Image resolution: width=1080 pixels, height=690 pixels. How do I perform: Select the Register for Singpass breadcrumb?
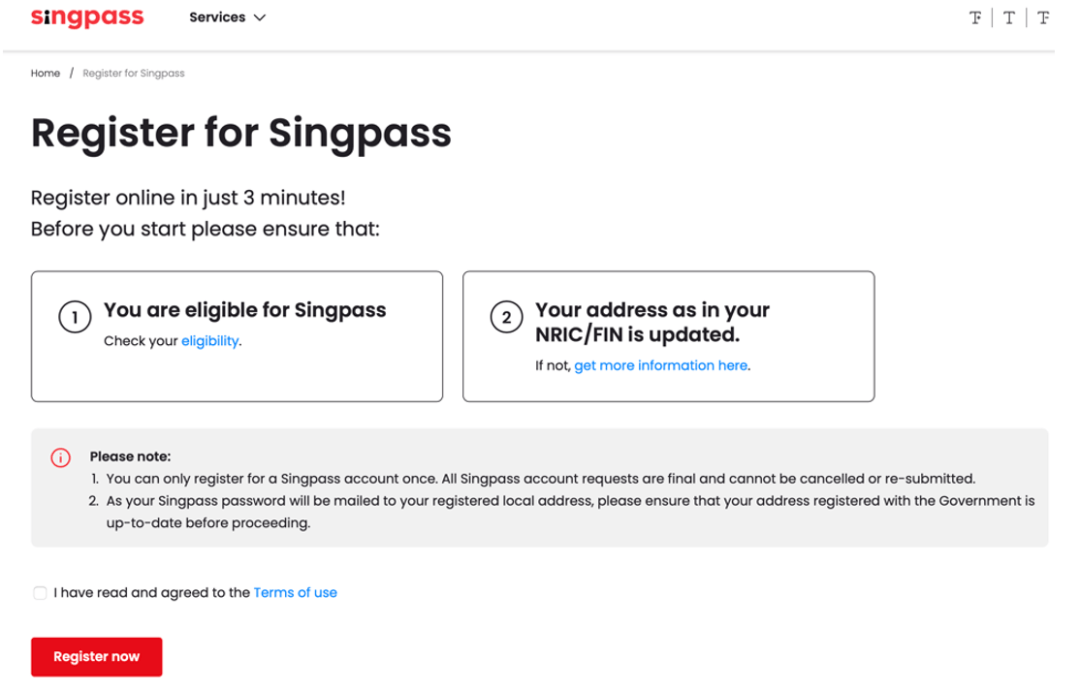click(133, 73)
